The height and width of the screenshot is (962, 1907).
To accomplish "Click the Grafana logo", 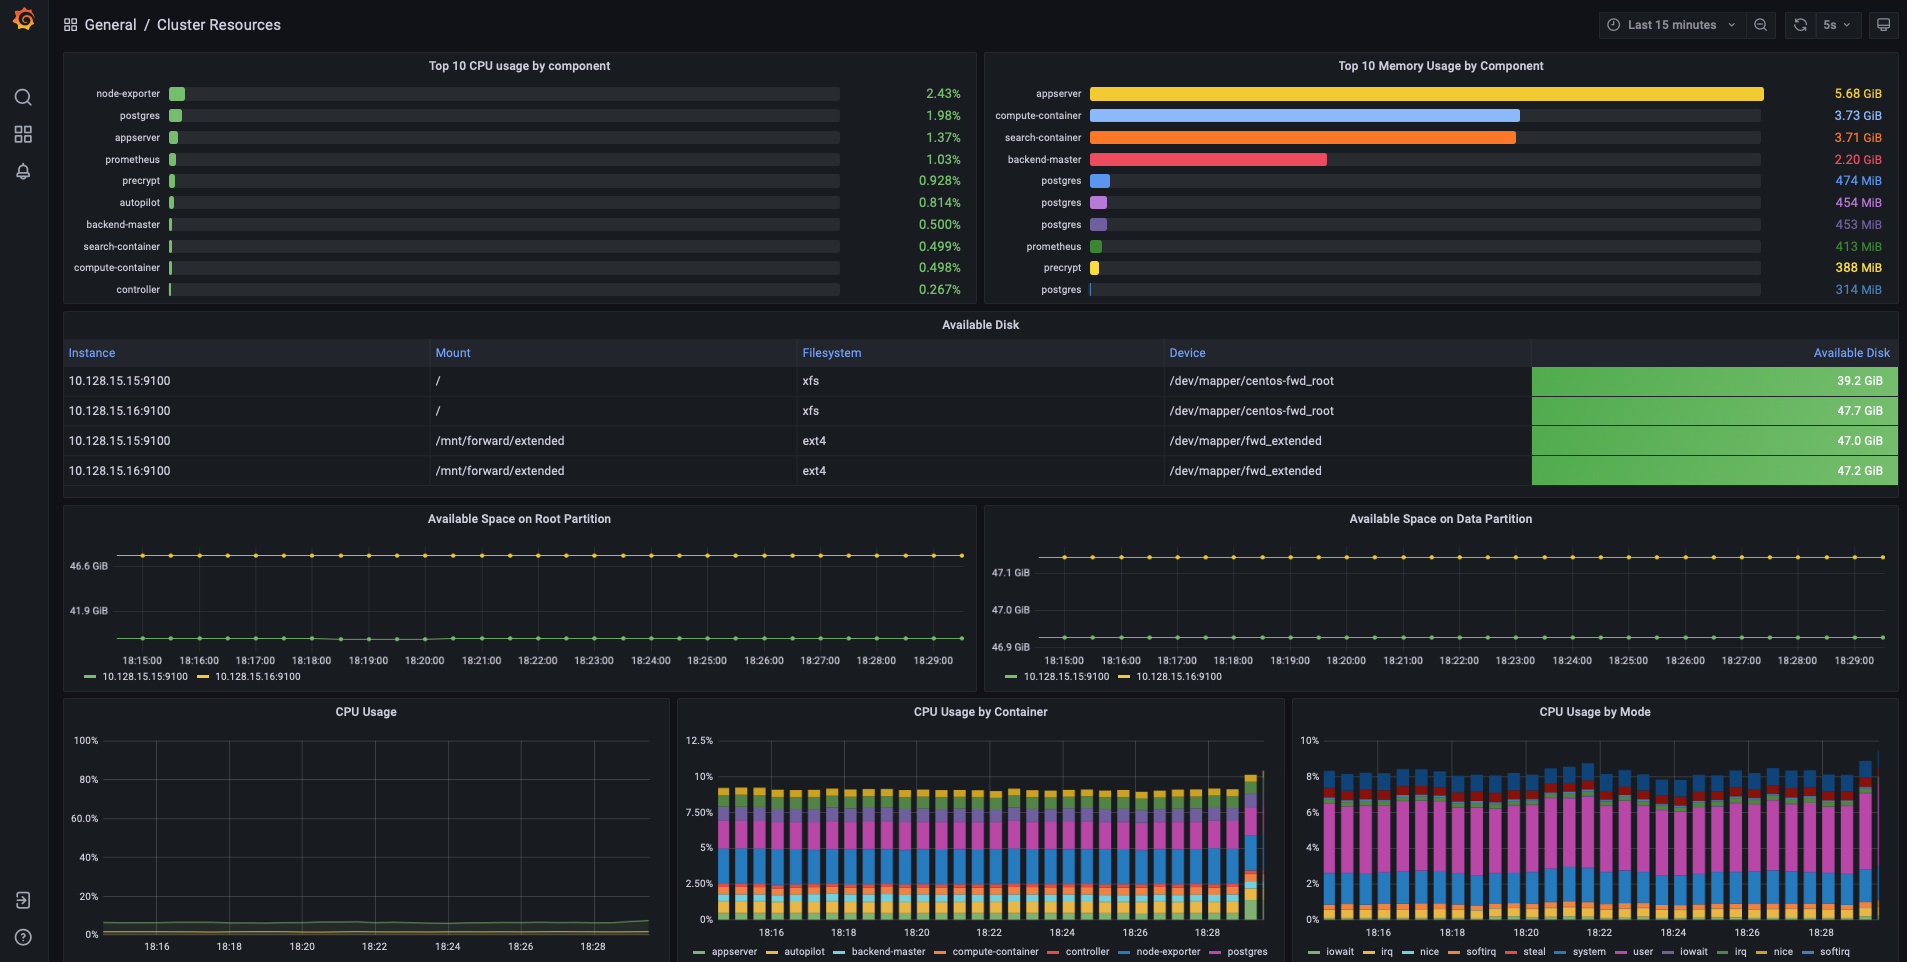I will (23, 19).
